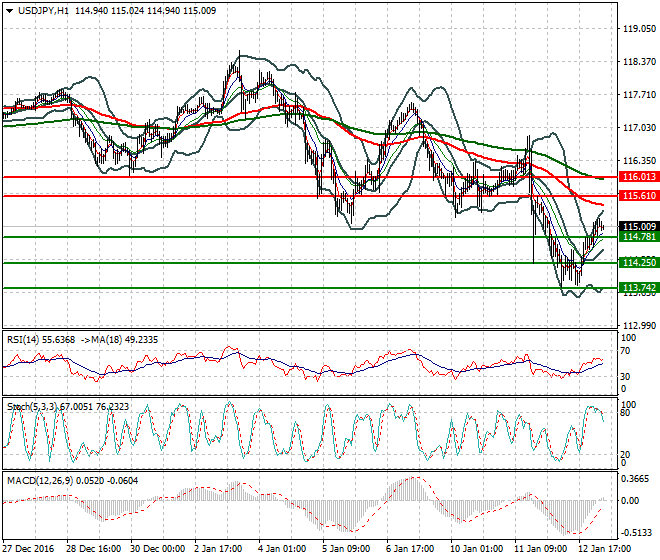Select the 117.710 price scale value

pos(639,95)
